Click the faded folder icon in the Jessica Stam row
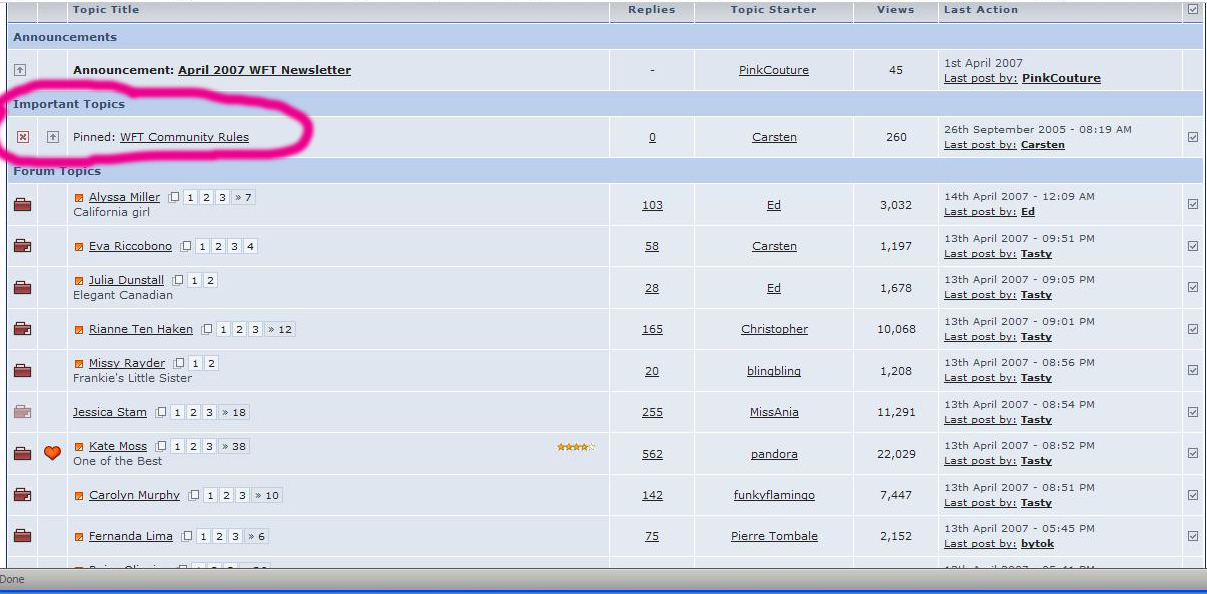Viewport: 1207px width, 594px height. 22,412
